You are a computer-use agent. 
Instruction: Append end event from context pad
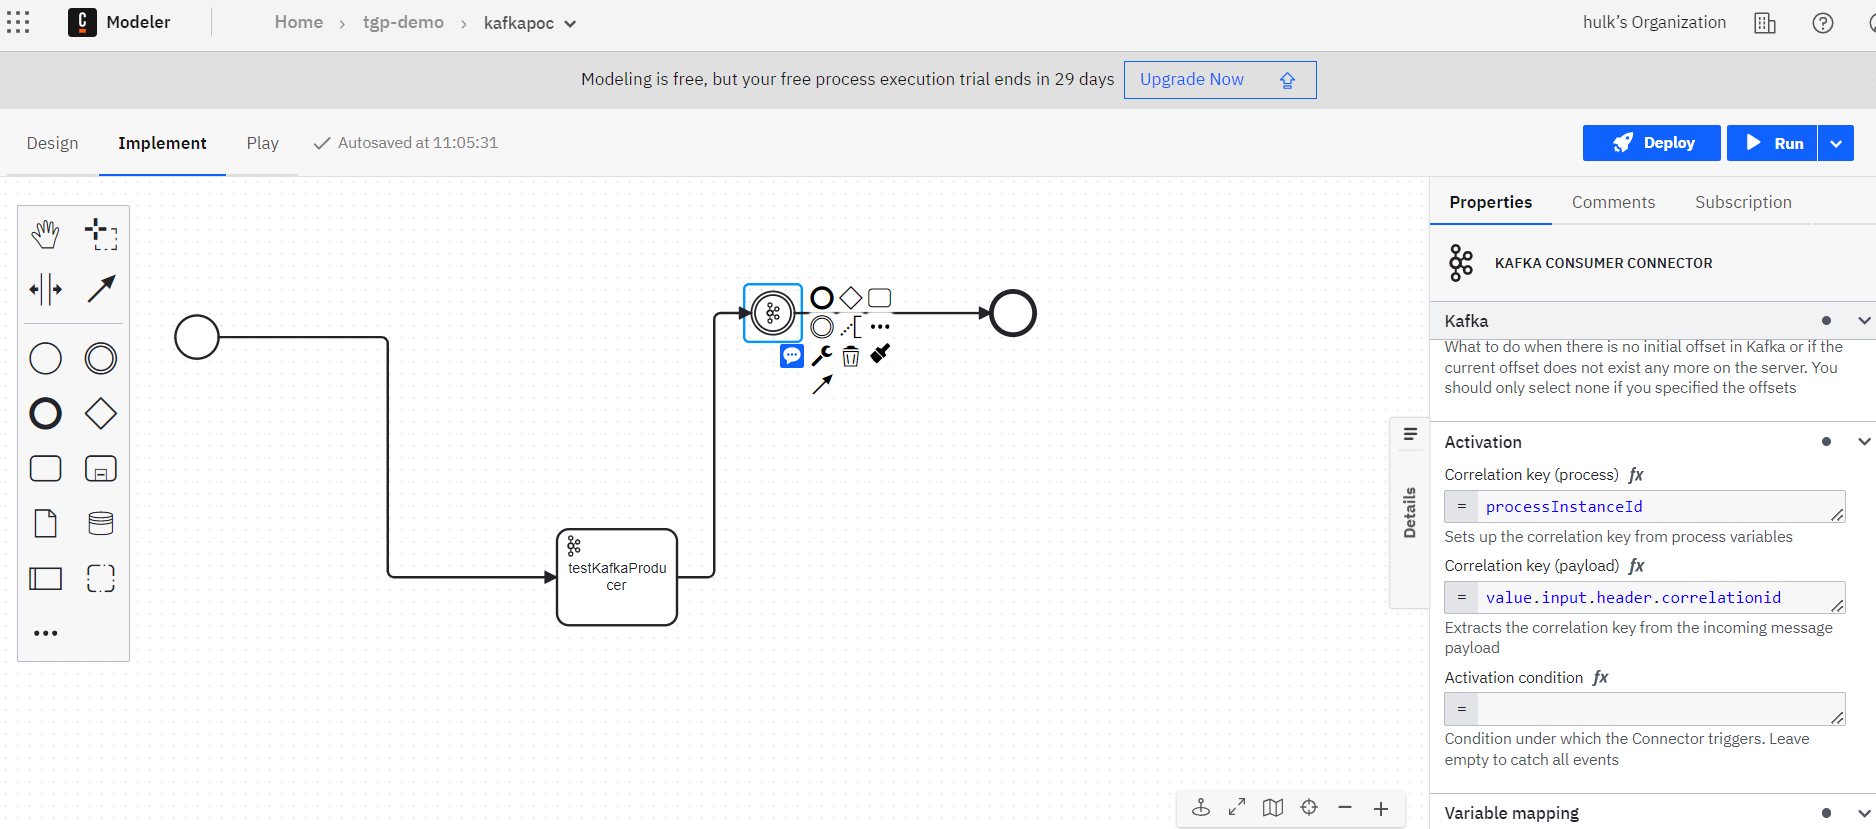point(822,298)
